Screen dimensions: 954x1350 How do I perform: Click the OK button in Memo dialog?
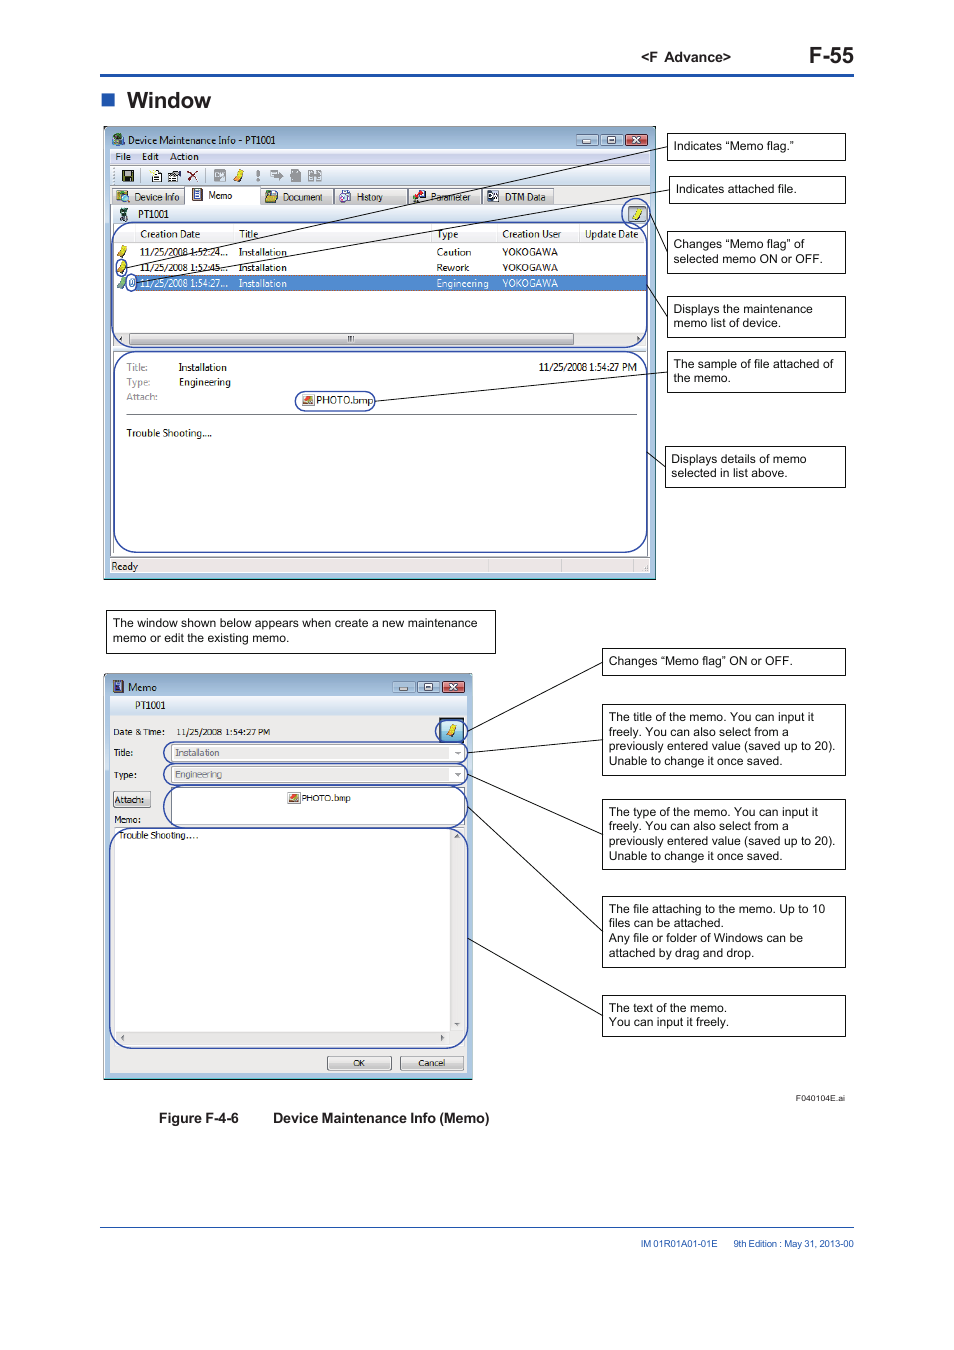point(359,1063)
